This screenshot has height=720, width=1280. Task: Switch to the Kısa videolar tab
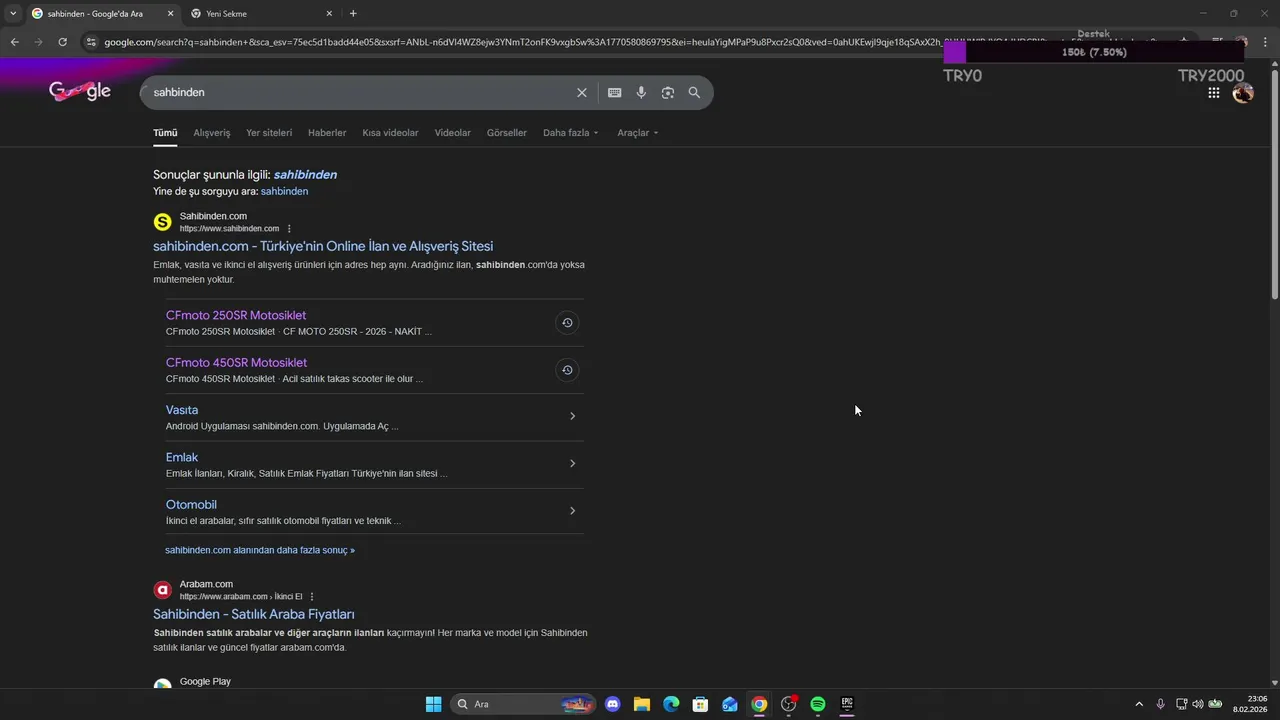pyautogui.click(x=390, y=132)
